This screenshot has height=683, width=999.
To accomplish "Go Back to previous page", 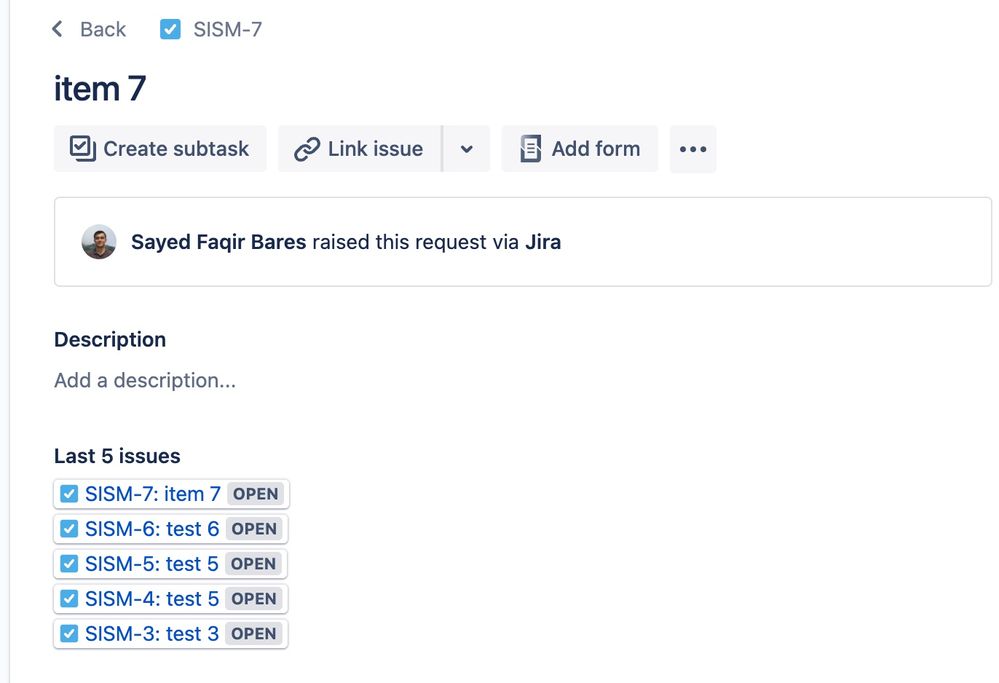I will pos(102,29).
